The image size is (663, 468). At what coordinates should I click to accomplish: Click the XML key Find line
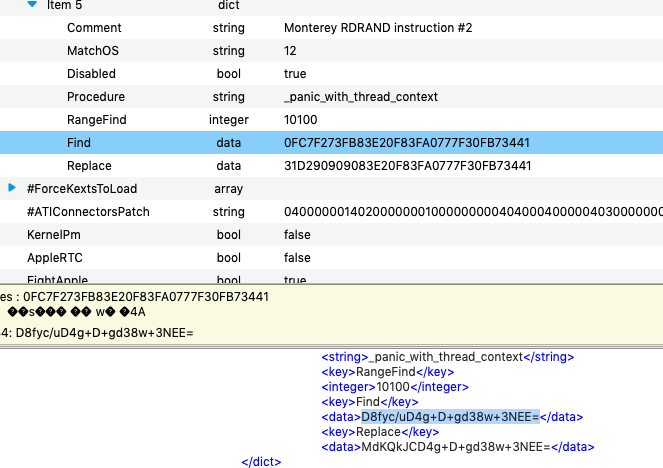click(x=370, y=402)
